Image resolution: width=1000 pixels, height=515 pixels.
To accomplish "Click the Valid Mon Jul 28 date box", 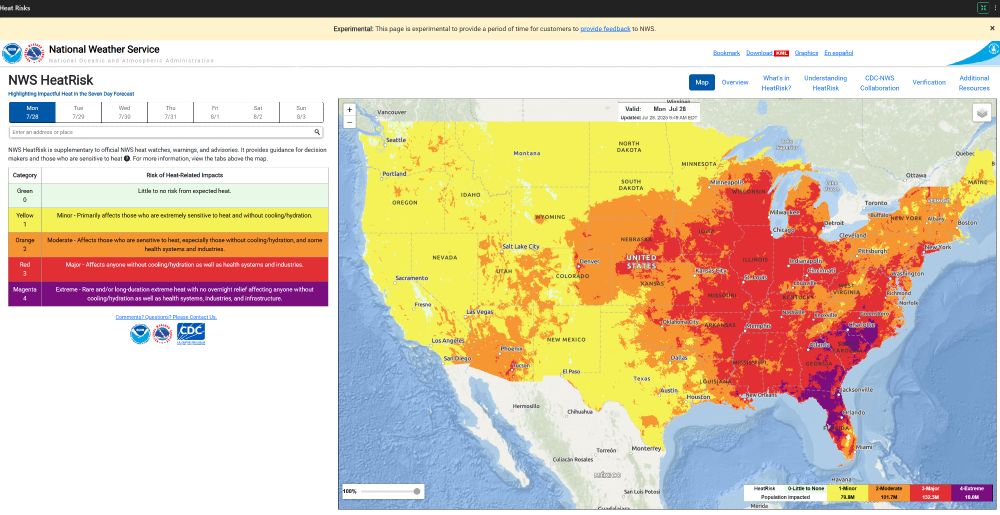I will [x=658, y=113].
